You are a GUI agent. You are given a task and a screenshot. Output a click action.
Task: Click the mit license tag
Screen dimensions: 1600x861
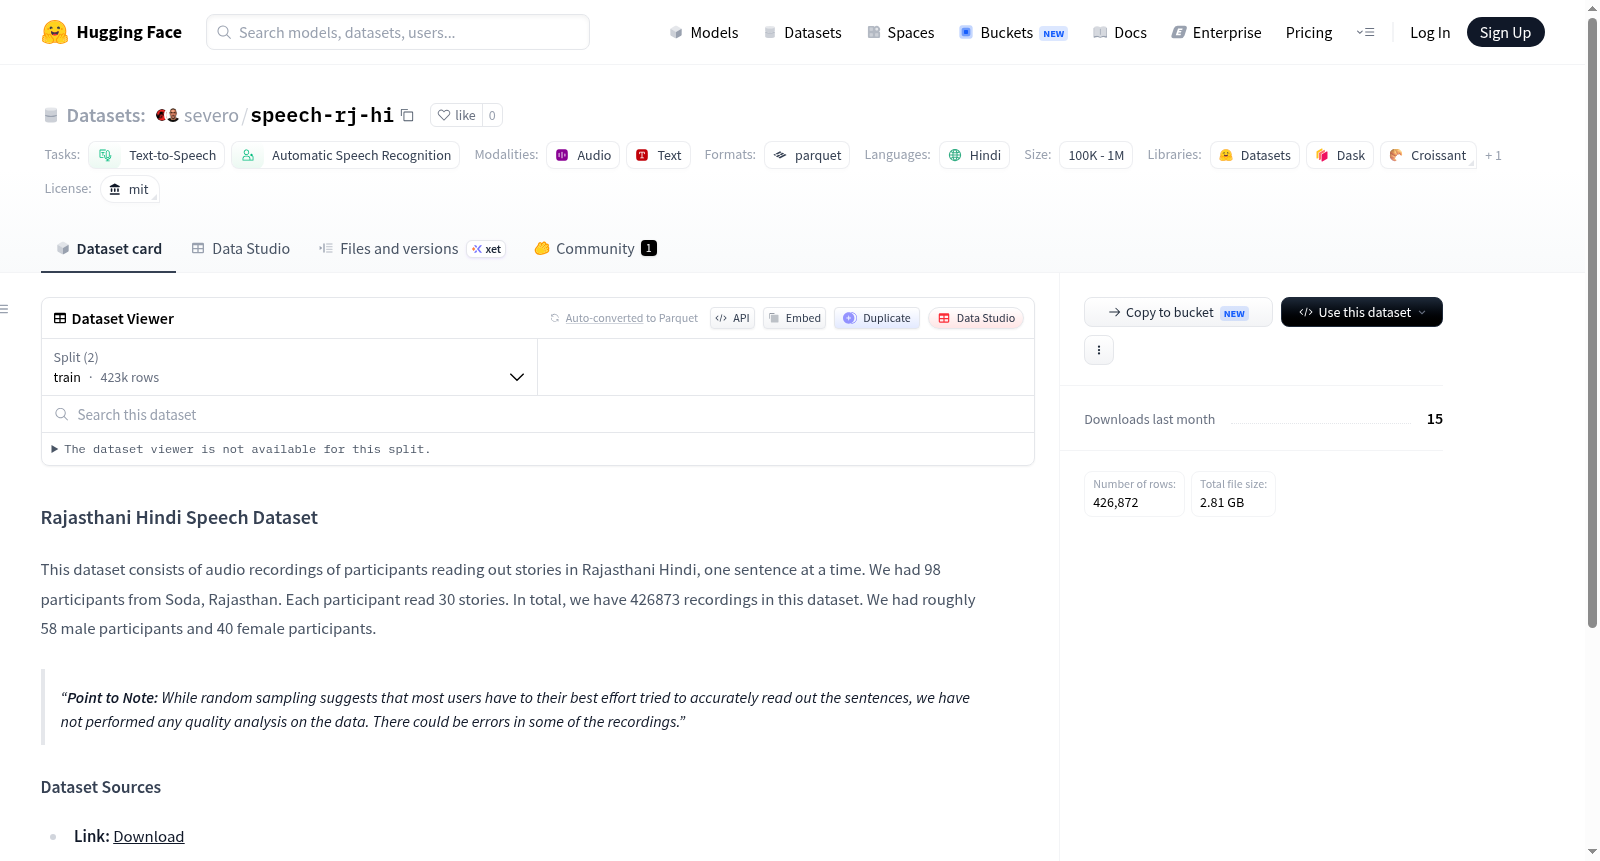(130, 189)
